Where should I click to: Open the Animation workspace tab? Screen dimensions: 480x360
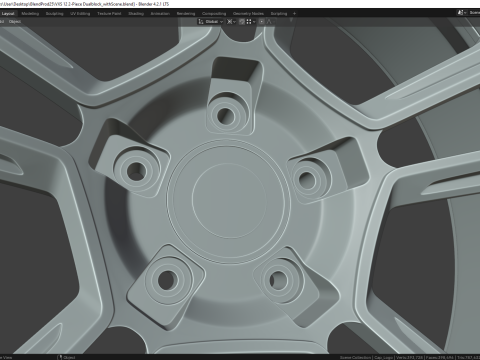click(x=160, y=14)
